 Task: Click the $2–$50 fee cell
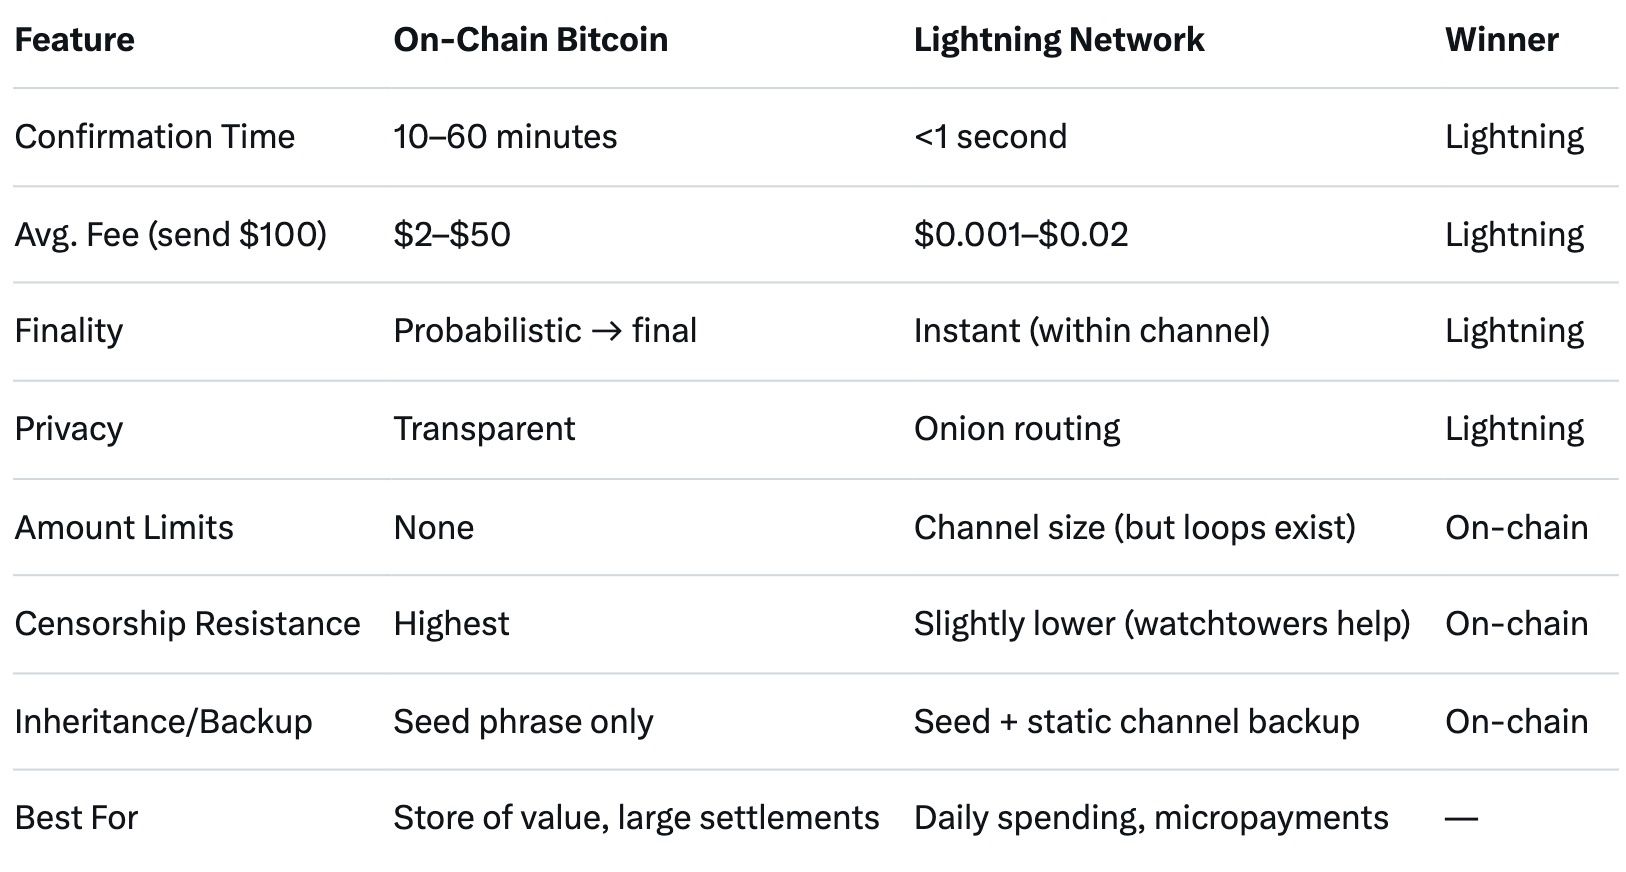(452, 234)
